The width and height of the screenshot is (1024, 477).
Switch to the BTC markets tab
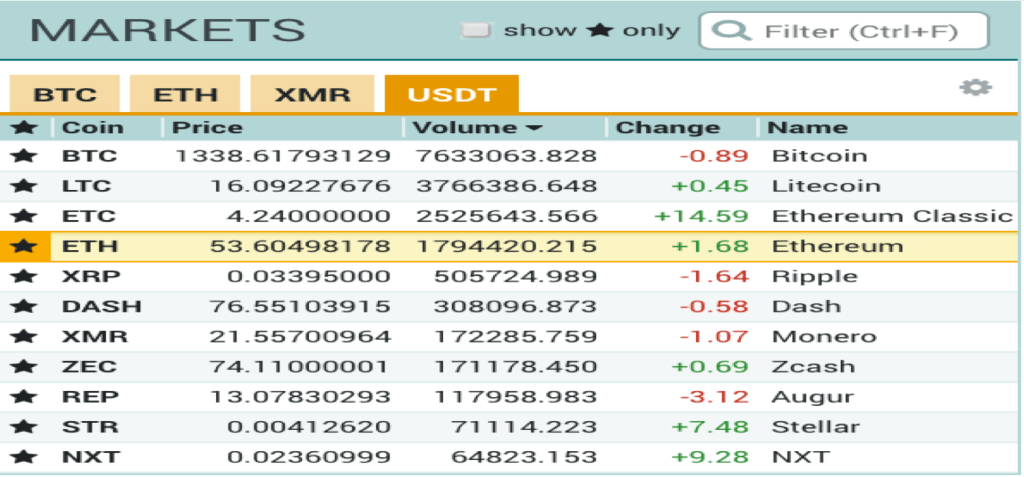point(65,94)
